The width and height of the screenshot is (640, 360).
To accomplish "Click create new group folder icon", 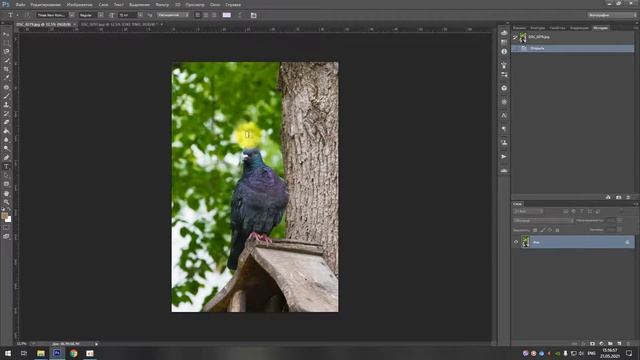I will tap(610, 344).
